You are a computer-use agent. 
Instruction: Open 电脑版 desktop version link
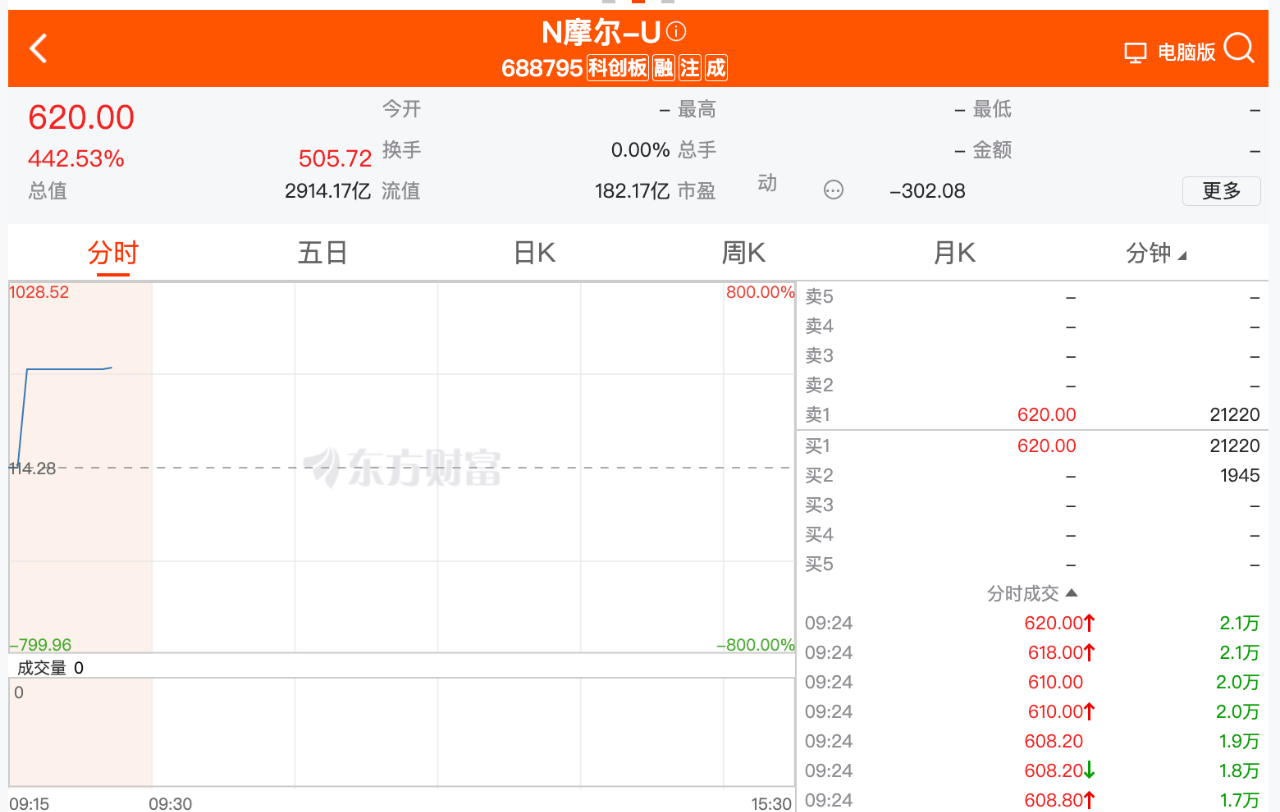(x=1186, y=53)
